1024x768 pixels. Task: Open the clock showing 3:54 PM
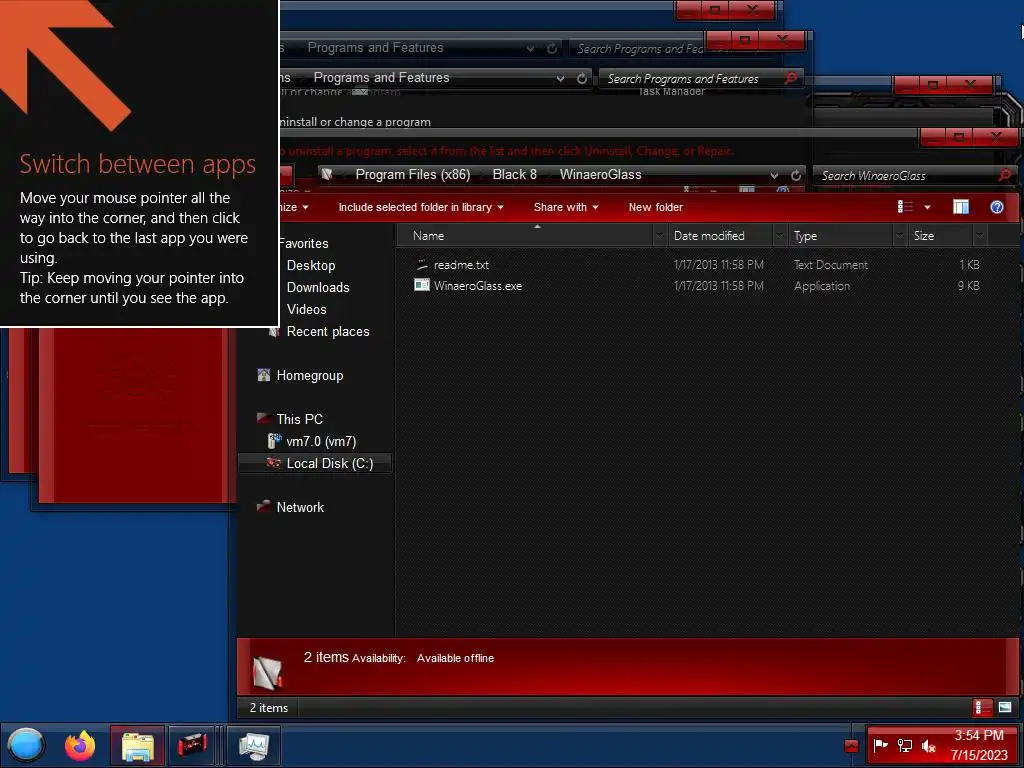pyautogui.click(x=979, y=745)
